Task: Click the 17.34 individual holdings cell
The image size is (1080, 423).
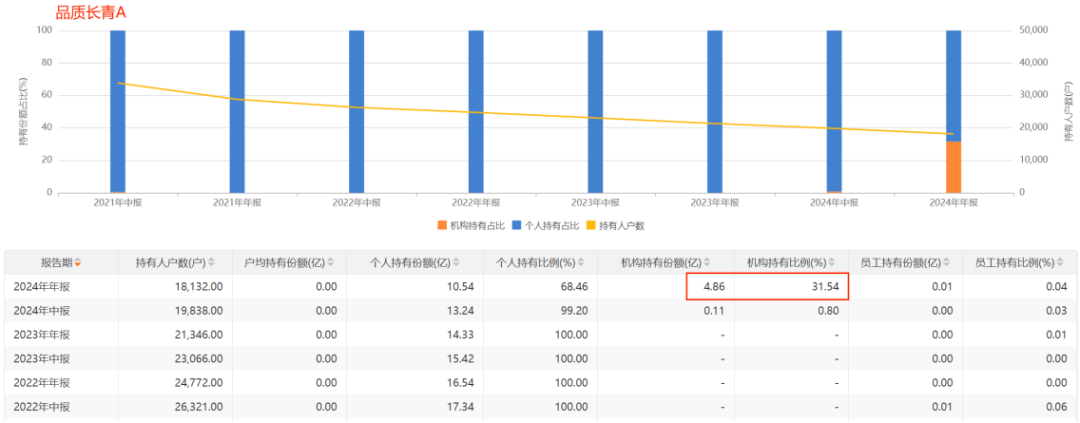Action: click(x=461, y=406)
